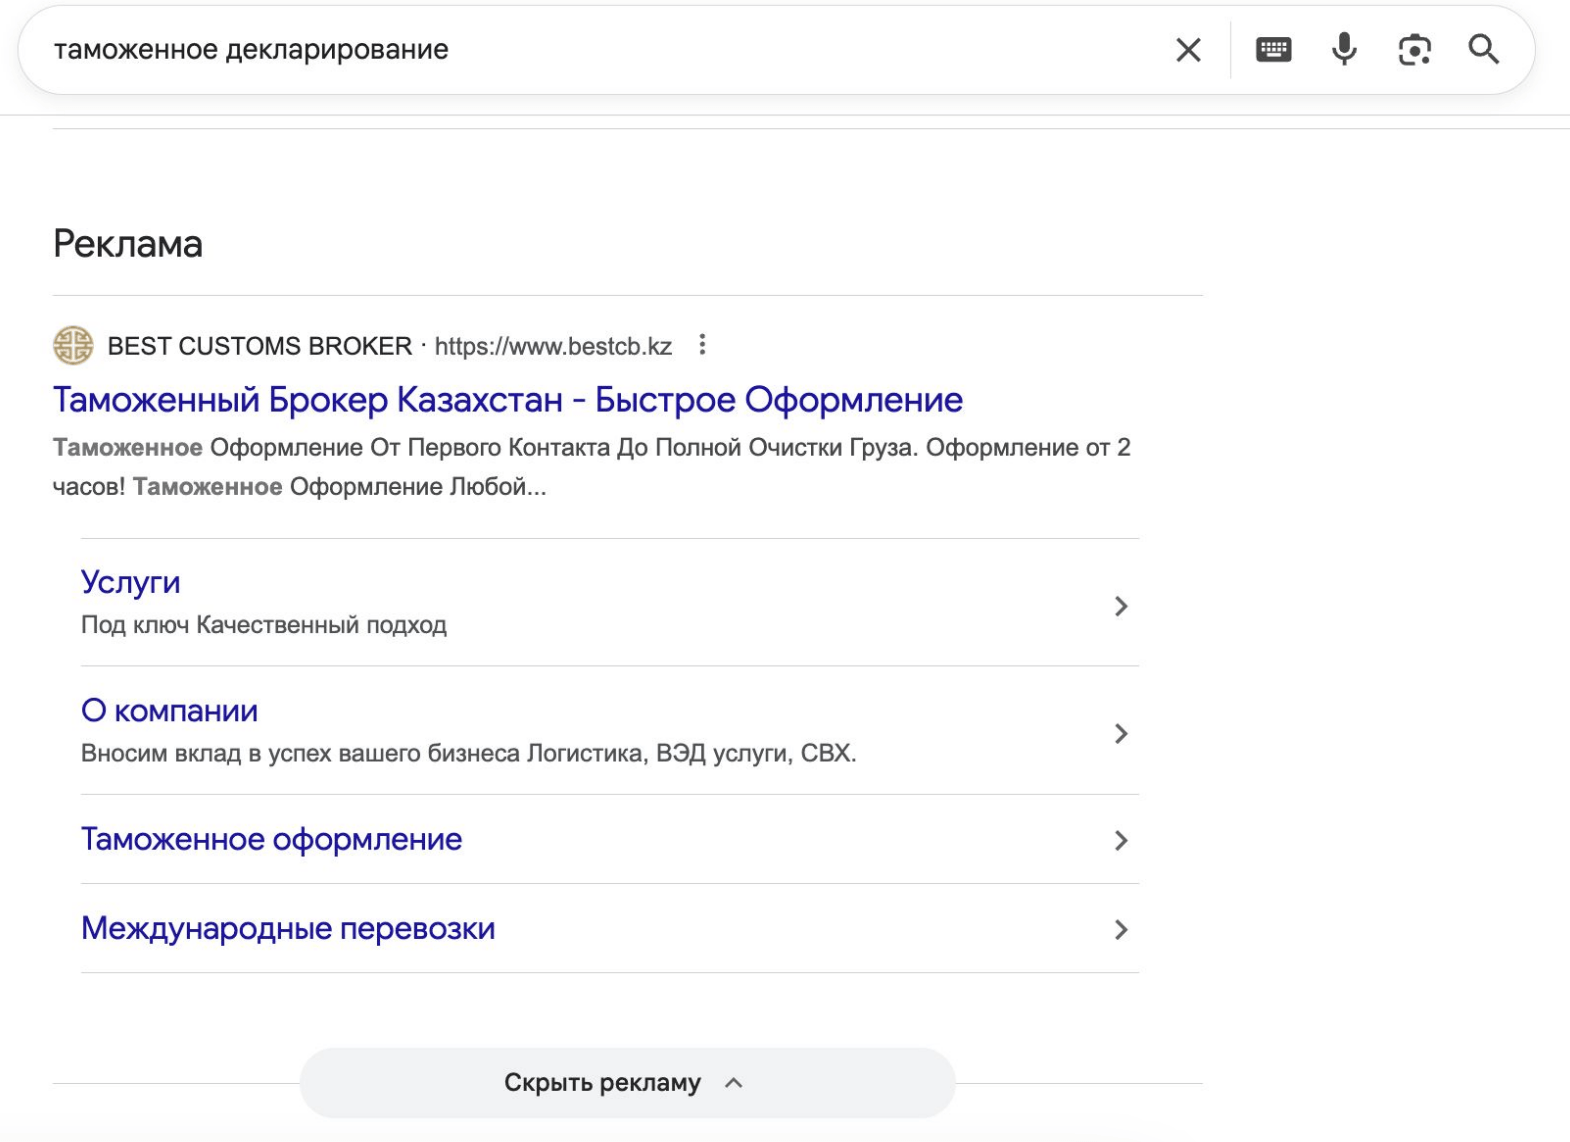Click the BEST CUSTOMS BROKER advertiser name
Image resolution: width=1570 pixels, height=1142 pixels.
click(260, 346)
